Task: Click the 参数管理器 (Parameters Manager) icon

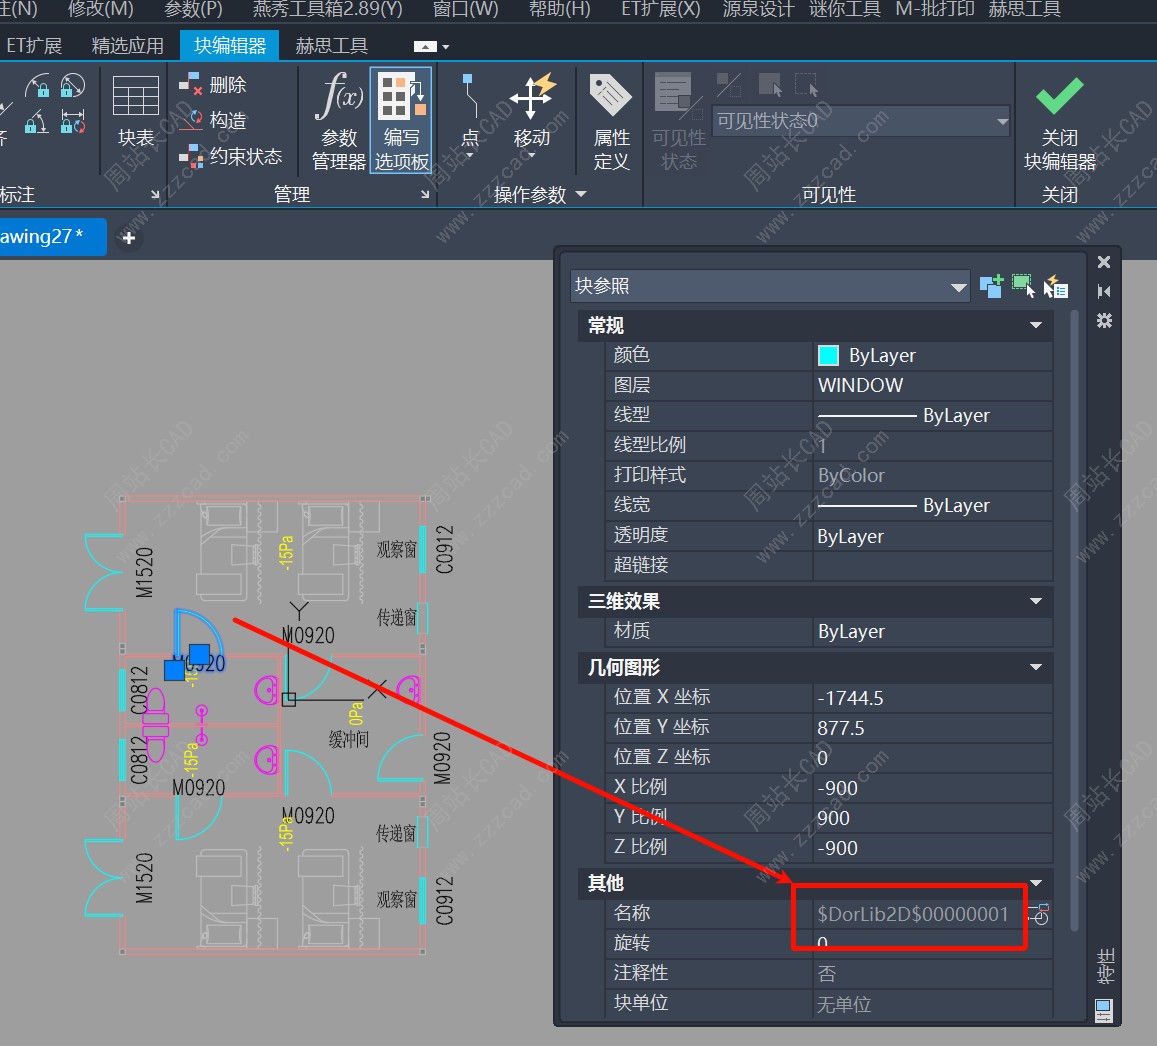Action: [339, 120]
